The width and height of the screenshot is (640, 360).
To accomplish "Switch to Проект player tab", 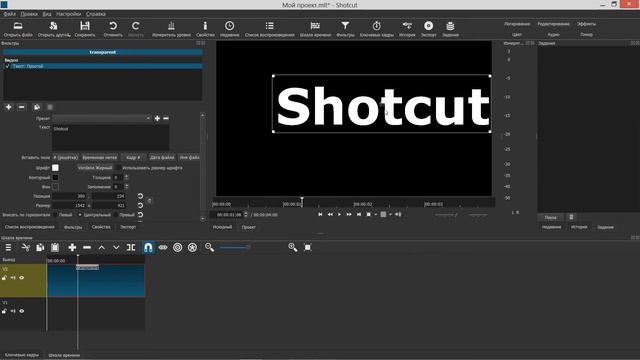I will click(249, 227).
